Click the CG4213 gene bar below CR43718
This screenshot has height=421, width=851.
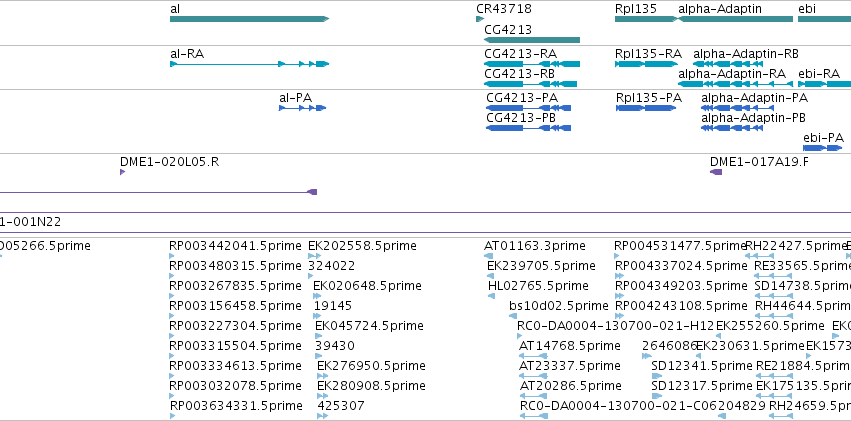[x=532, y=40]
